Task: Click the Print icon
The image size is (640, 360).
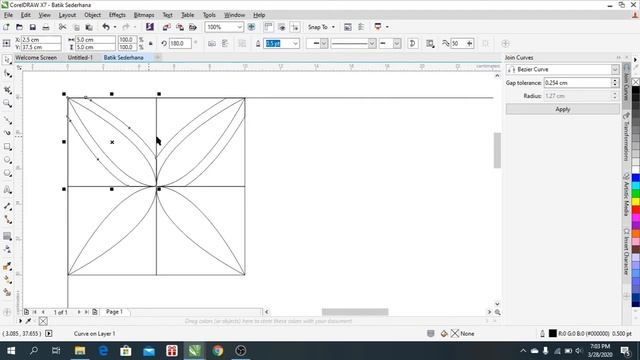Action: pyautogui.click(x=46, y=27)
